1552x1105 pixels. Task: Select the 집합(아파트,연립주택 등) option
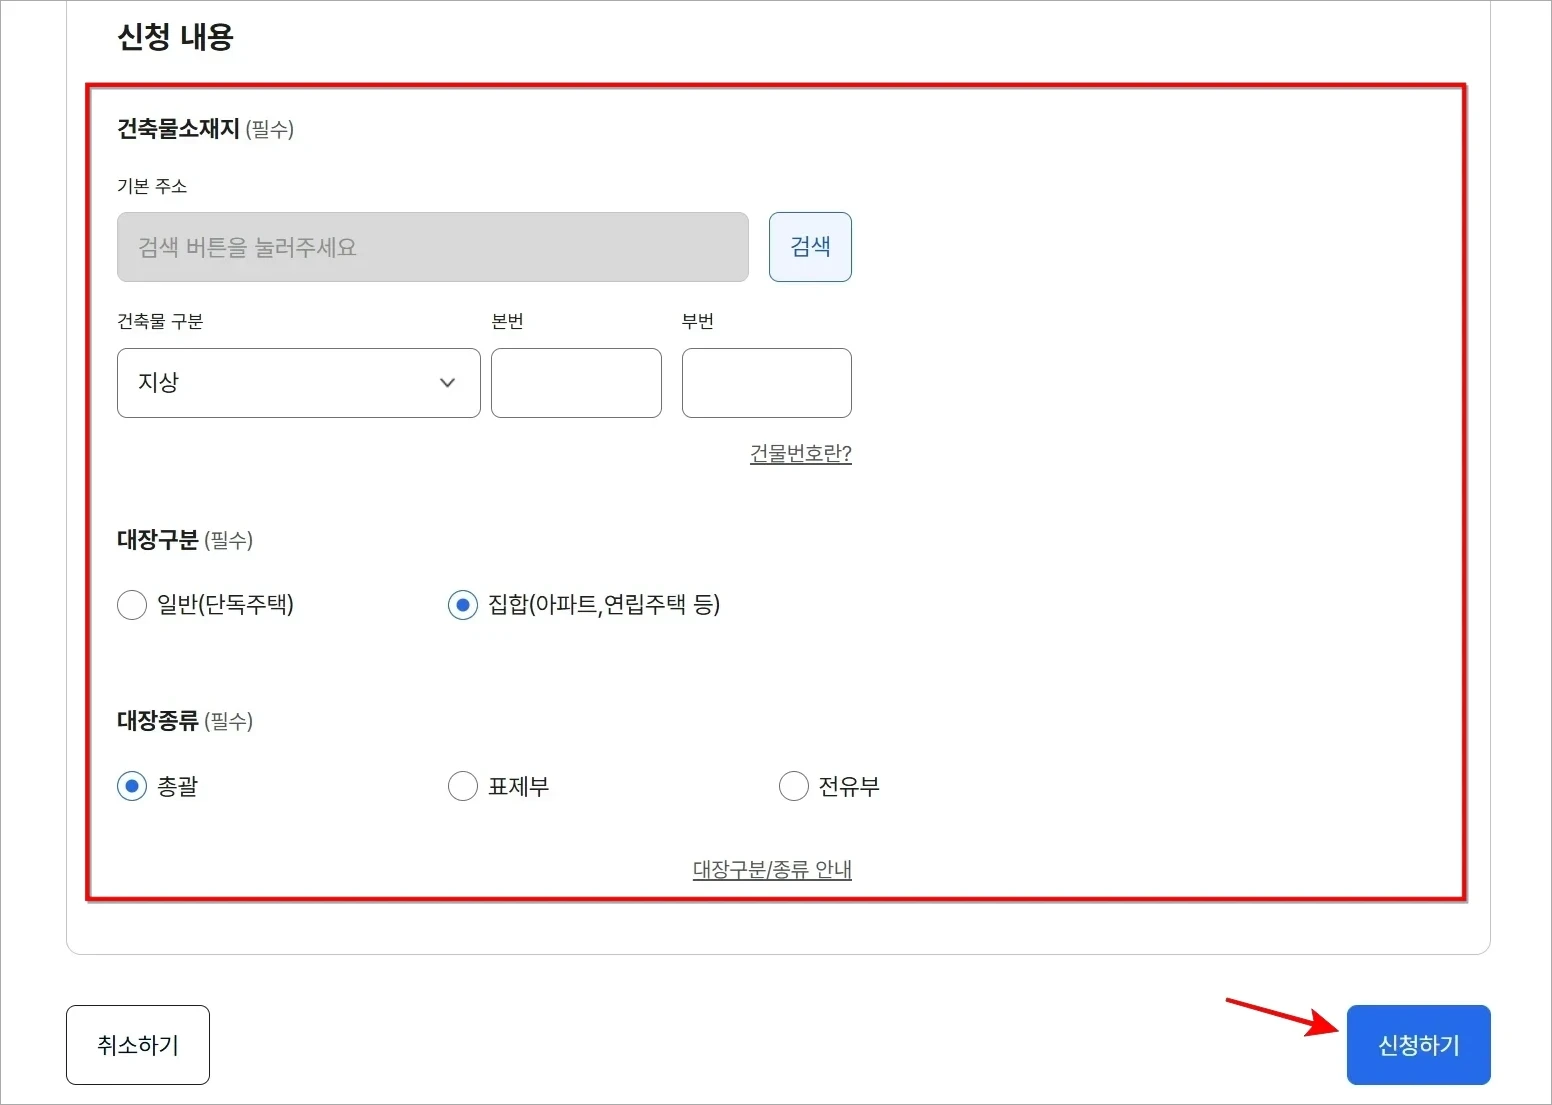tap(462, 604)
